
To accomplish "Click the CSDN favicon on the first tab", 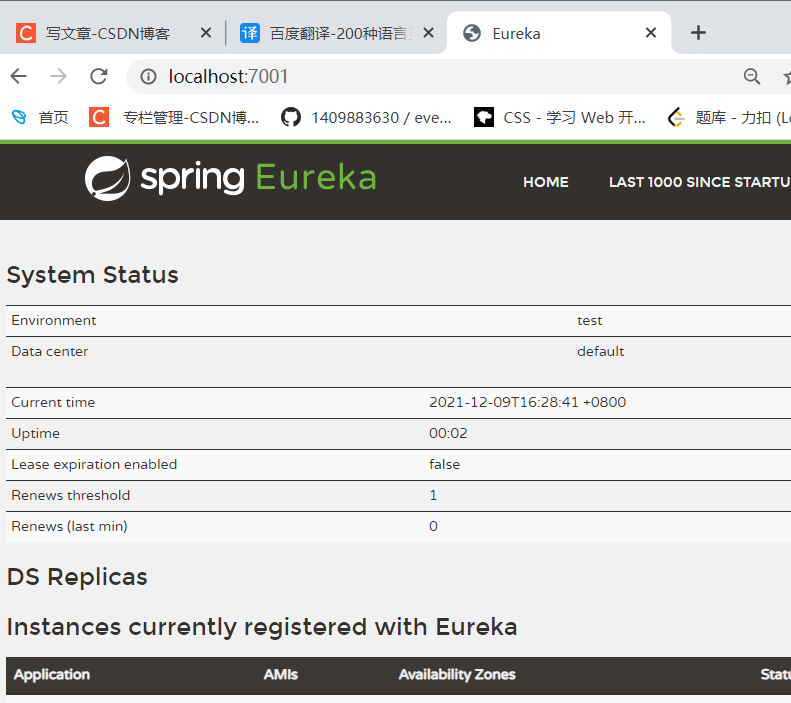I will click(x=26, y=33).
